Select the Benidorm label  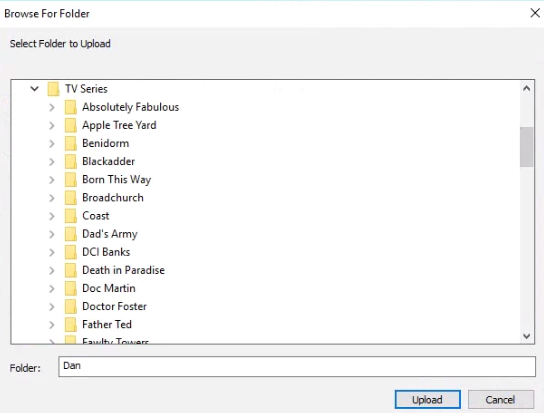tap(105, 143)
